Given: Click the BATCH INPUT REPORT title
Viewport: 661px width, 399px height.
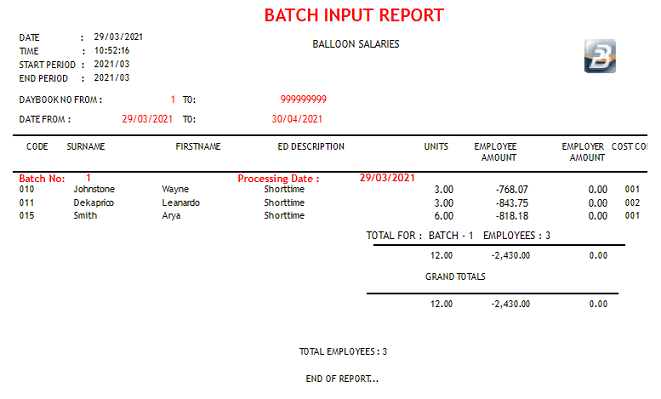Looking at the screenshot, I should tap(354, 15).
